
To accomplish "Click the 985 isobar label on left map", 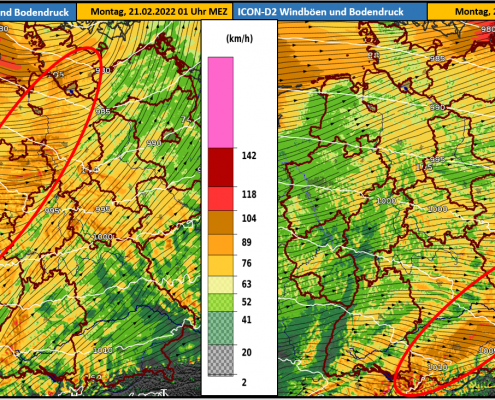I will click(x=103, y=111).
